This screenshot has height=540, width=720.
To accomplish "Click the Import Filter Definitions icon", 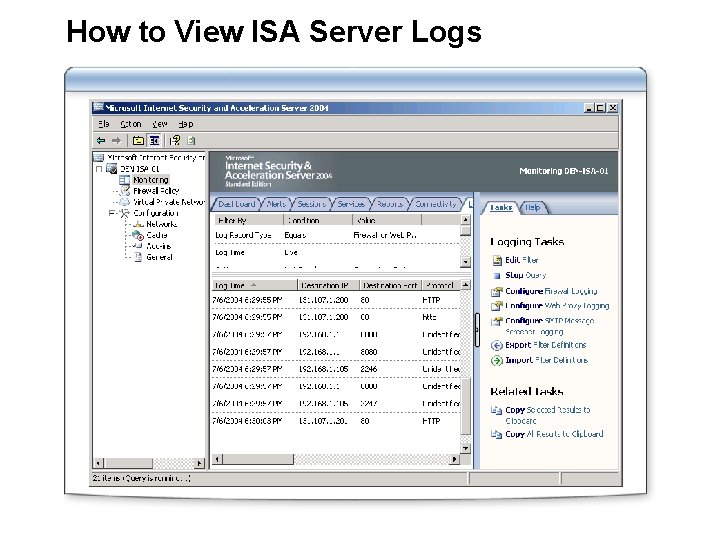I will tap(496, 360).
